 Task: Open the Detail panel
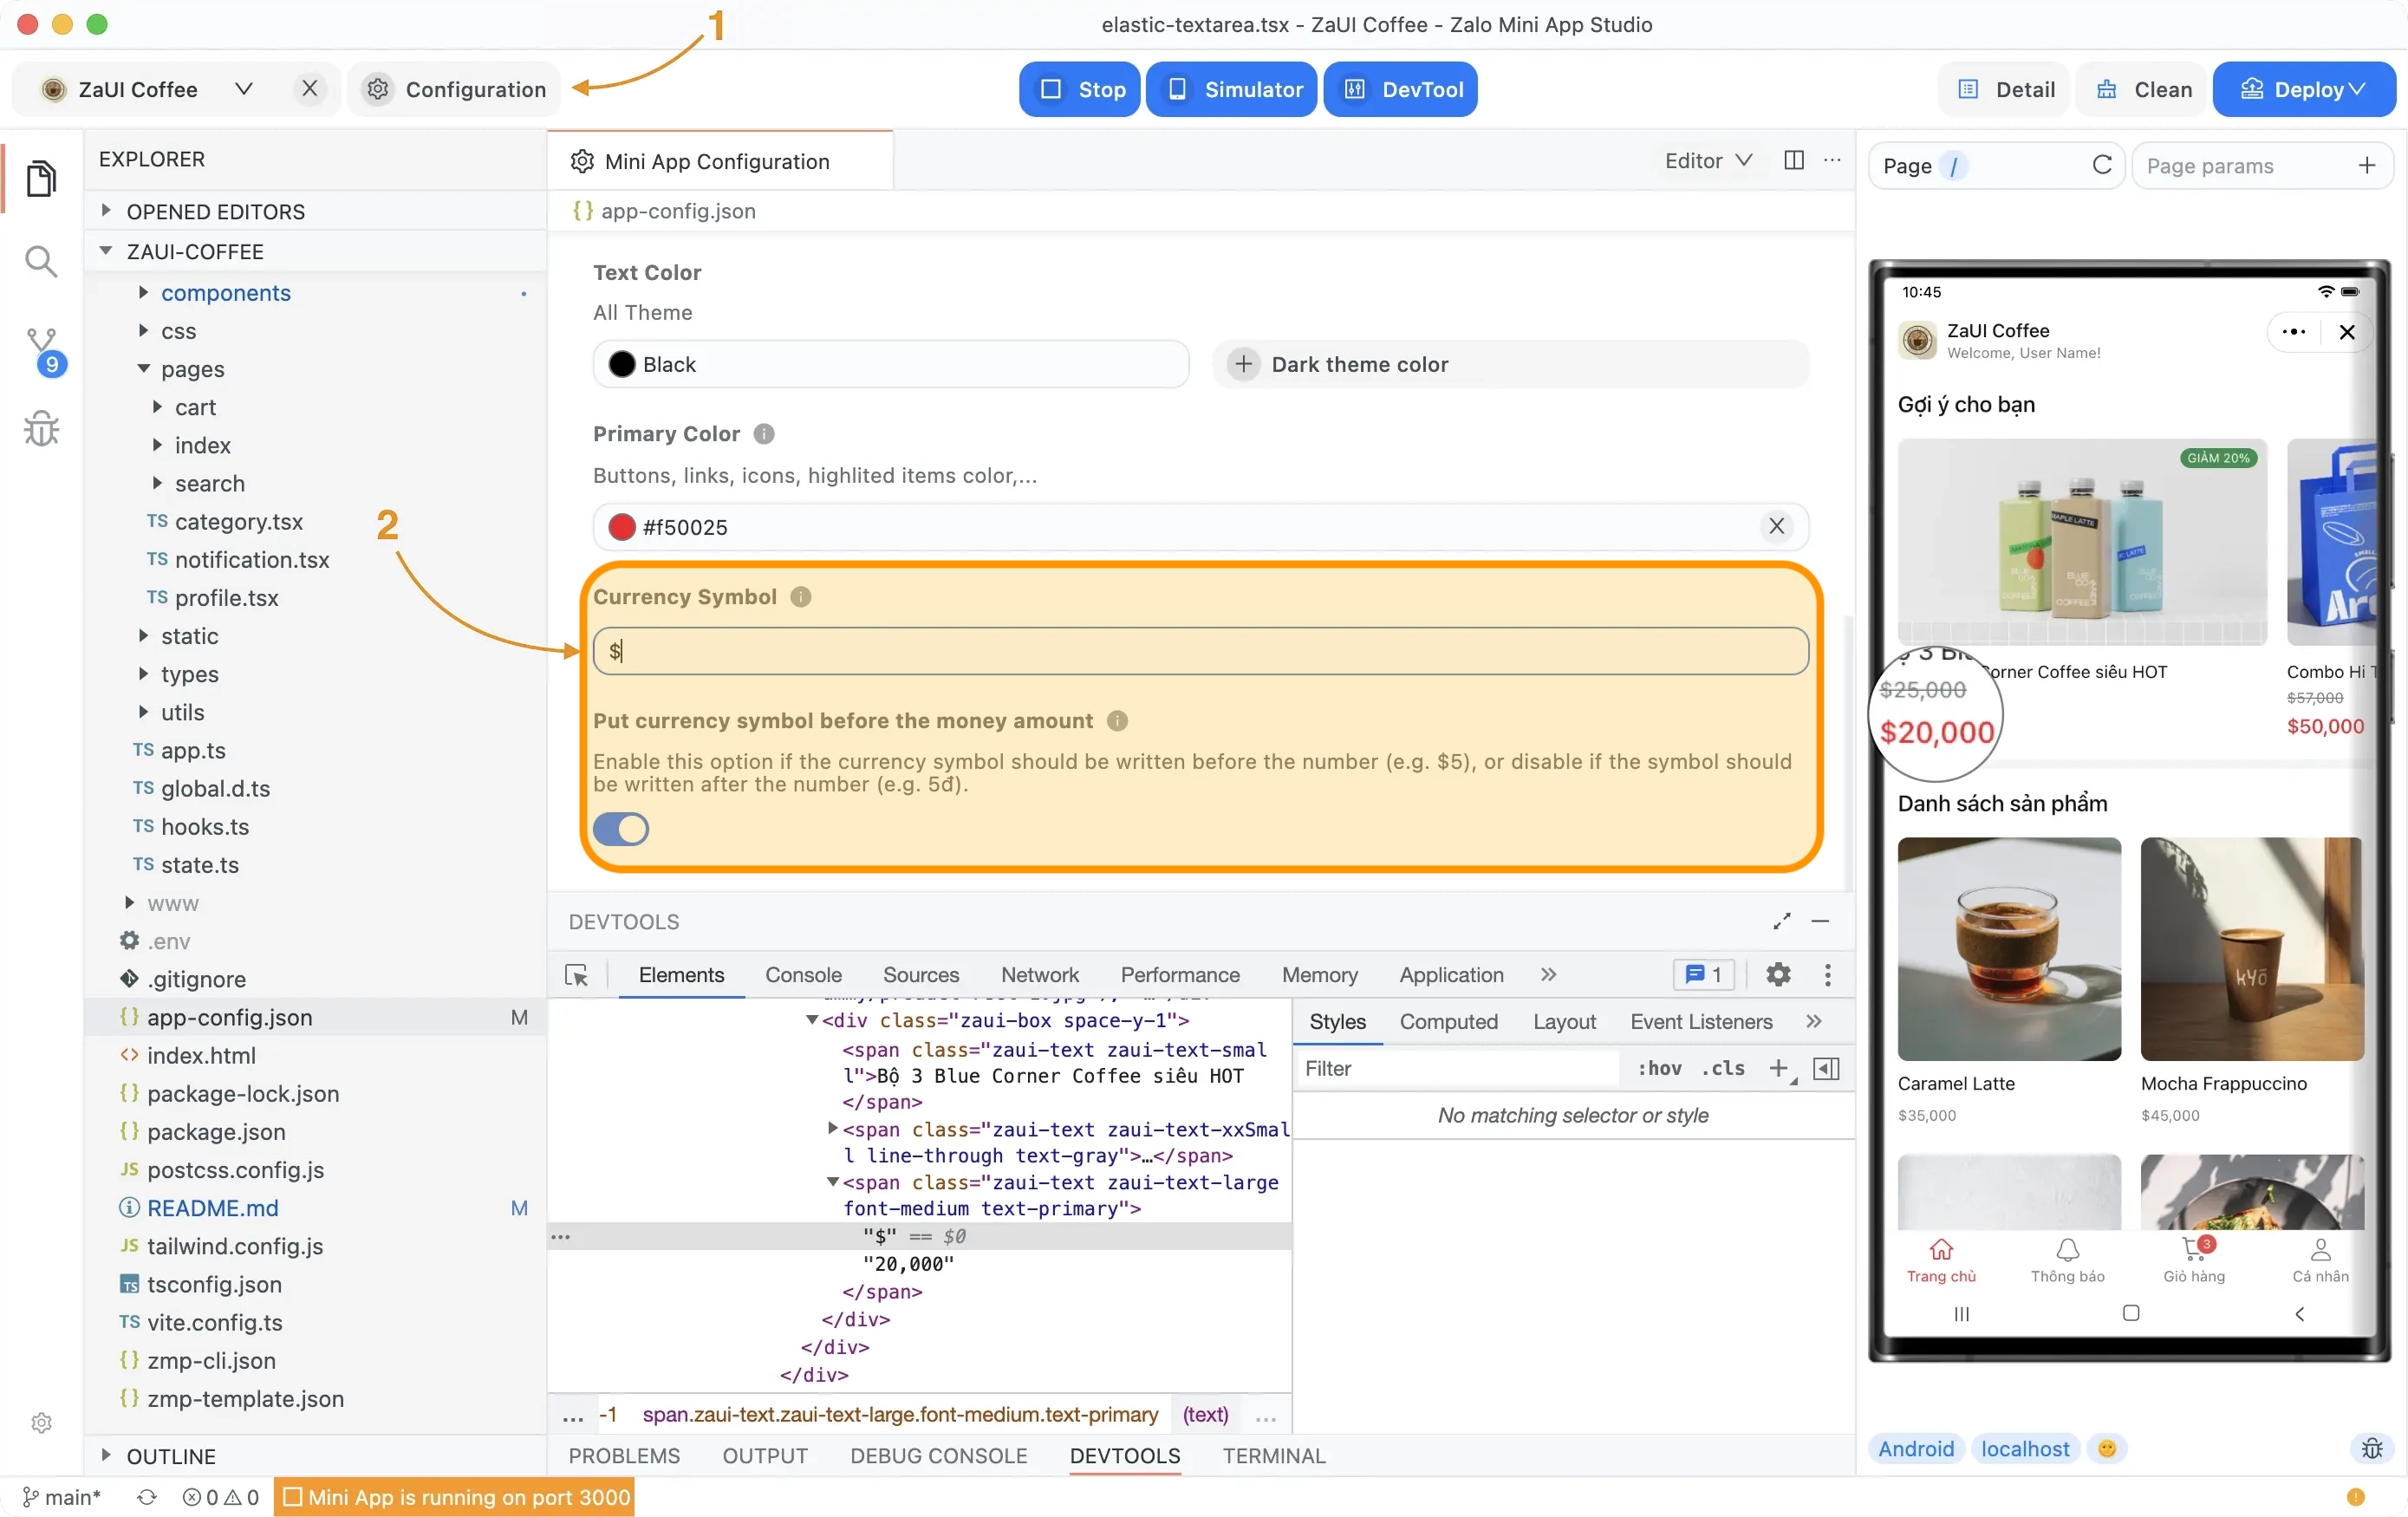[2008, 89]
